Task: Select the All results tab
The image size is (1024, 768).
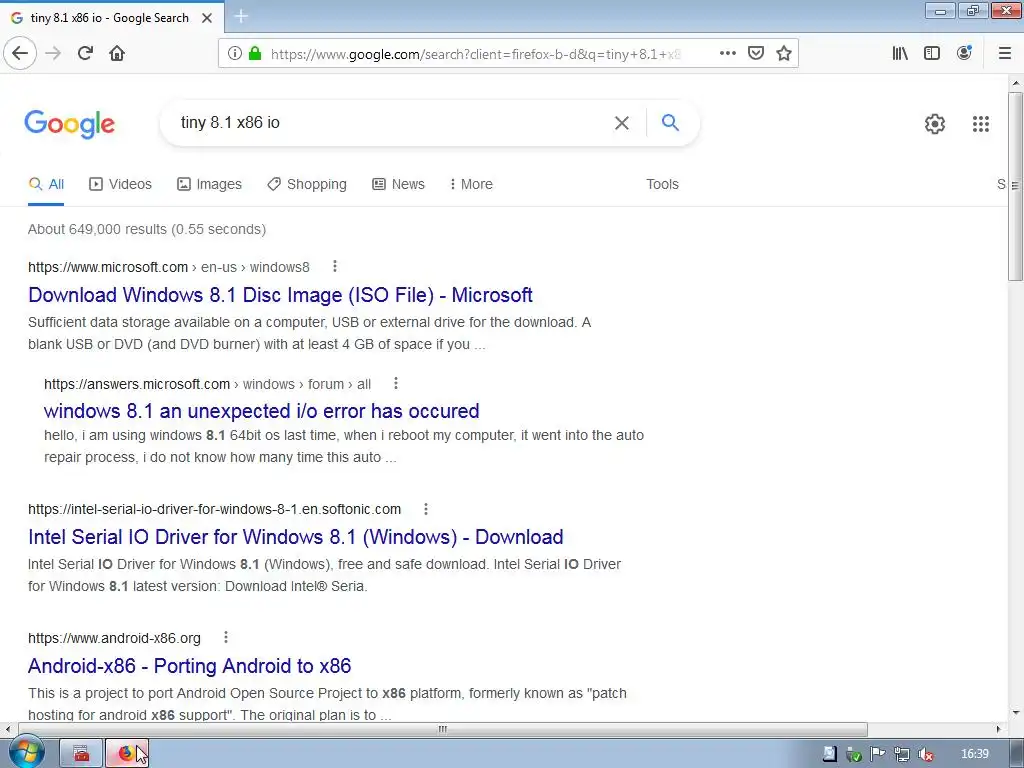Action: click(46, 184)
